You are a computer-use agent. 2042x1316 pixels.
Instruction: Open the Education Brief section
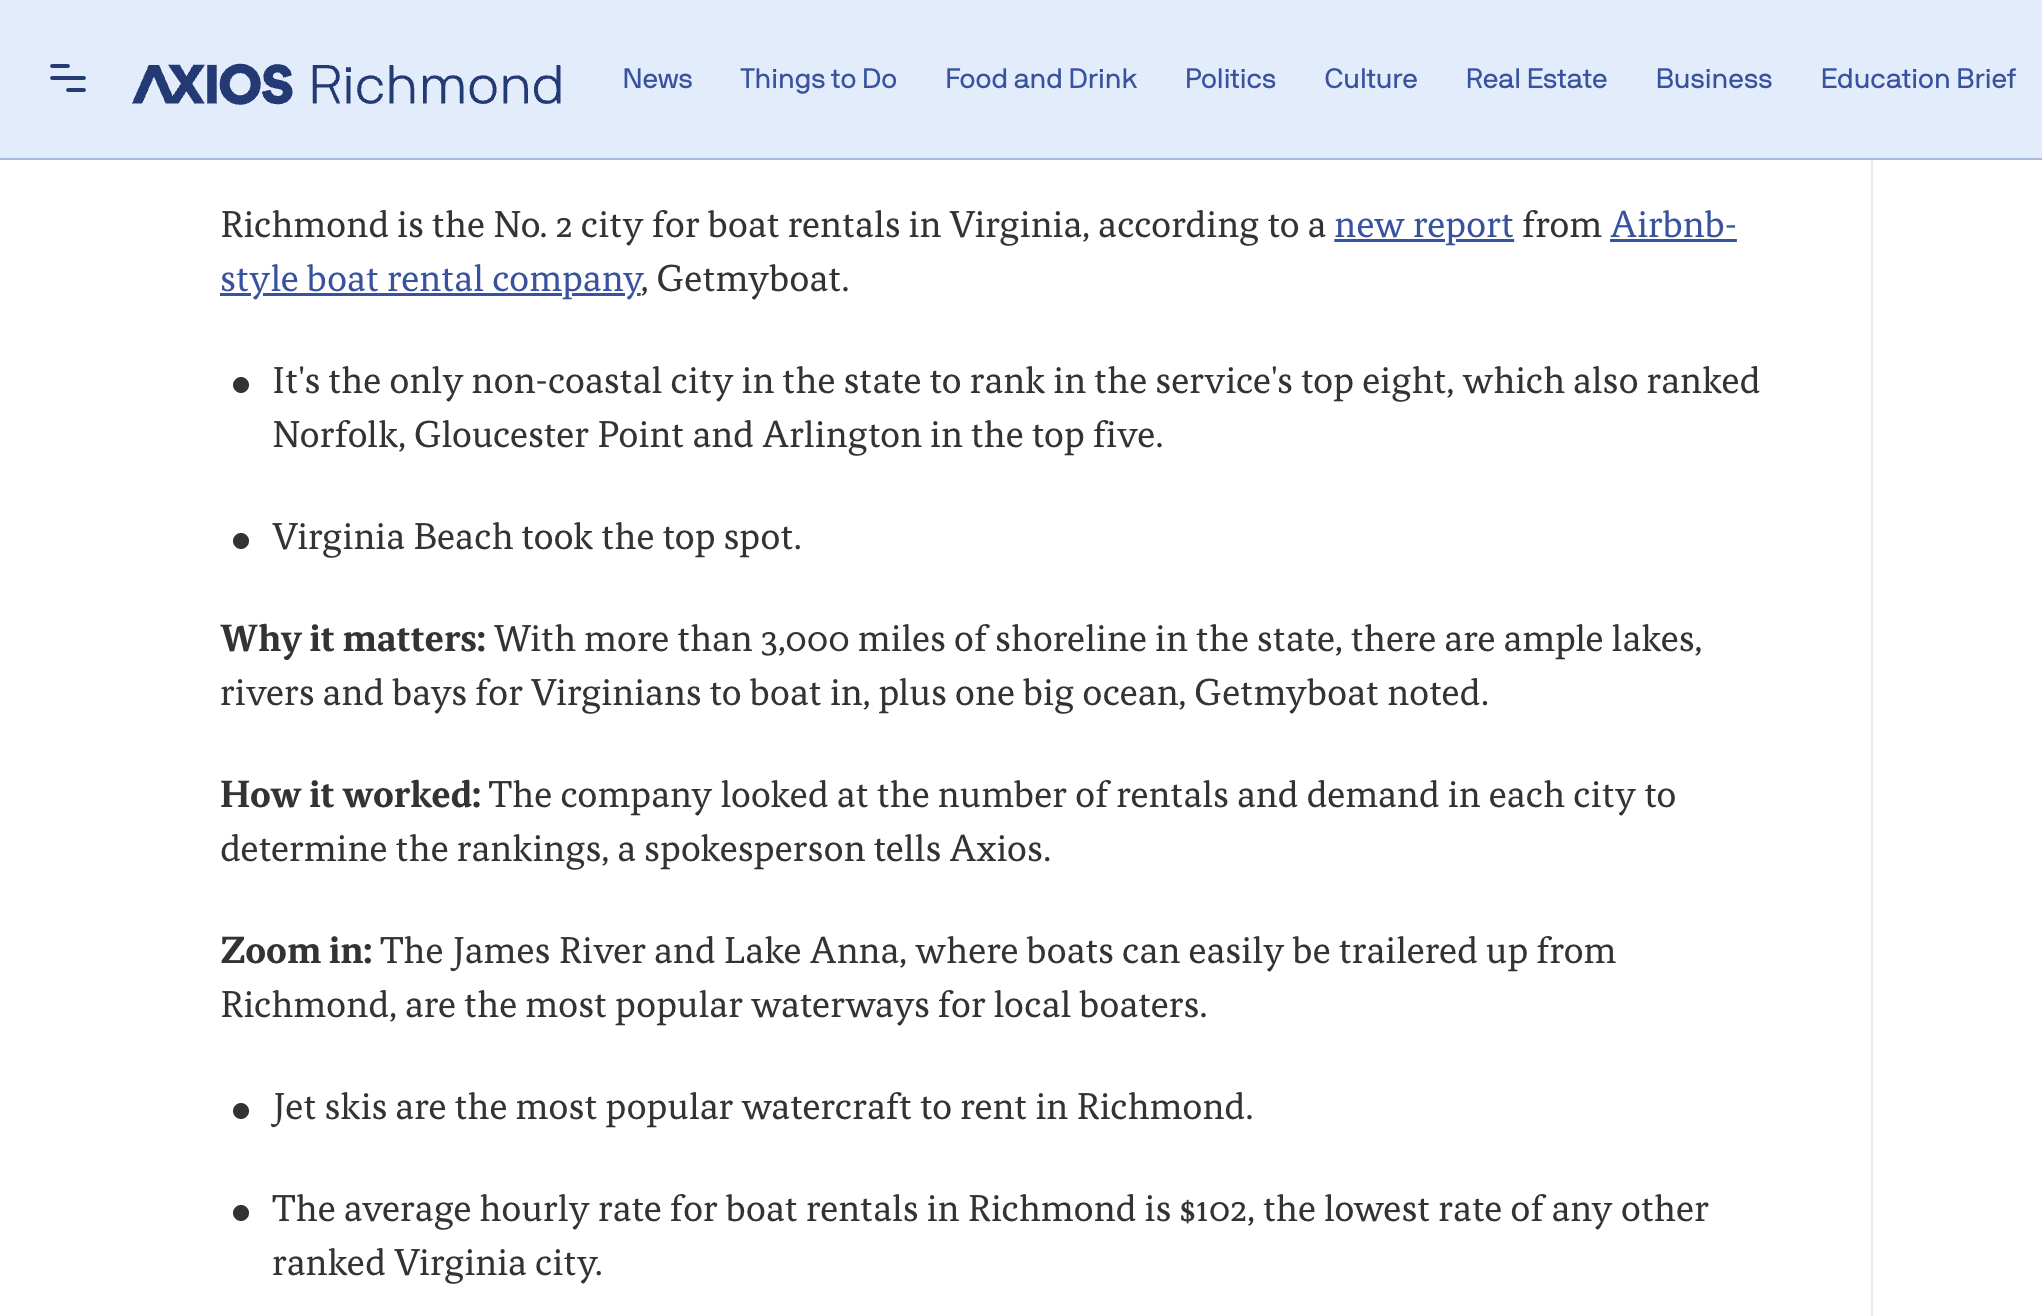point(1917,79)
